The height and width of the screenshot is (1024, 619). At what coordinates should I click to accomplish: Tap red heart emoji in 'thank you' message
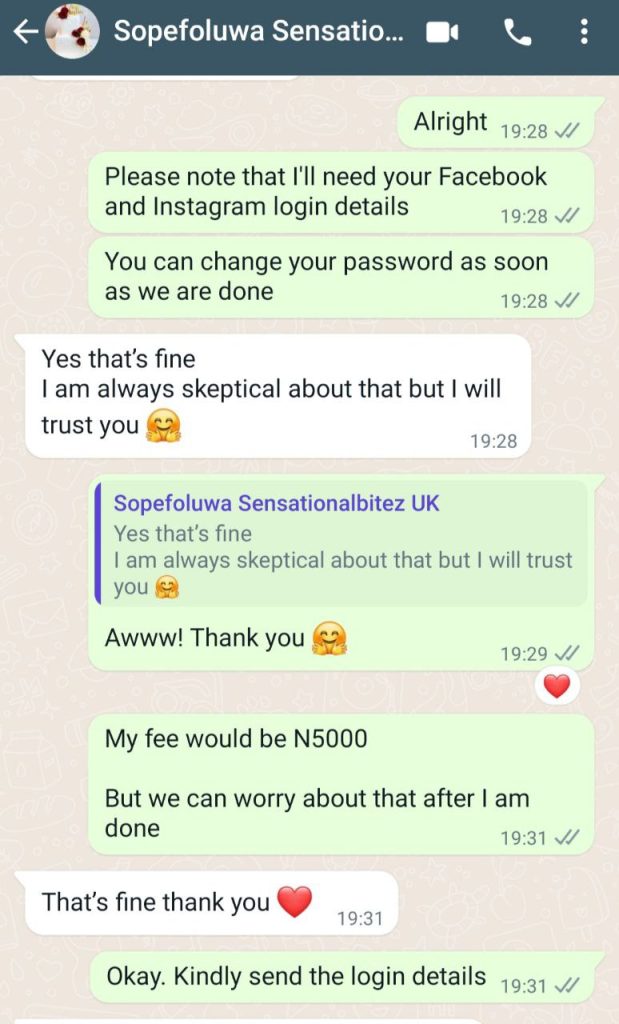pyautogui.click(x=294, y=902)
